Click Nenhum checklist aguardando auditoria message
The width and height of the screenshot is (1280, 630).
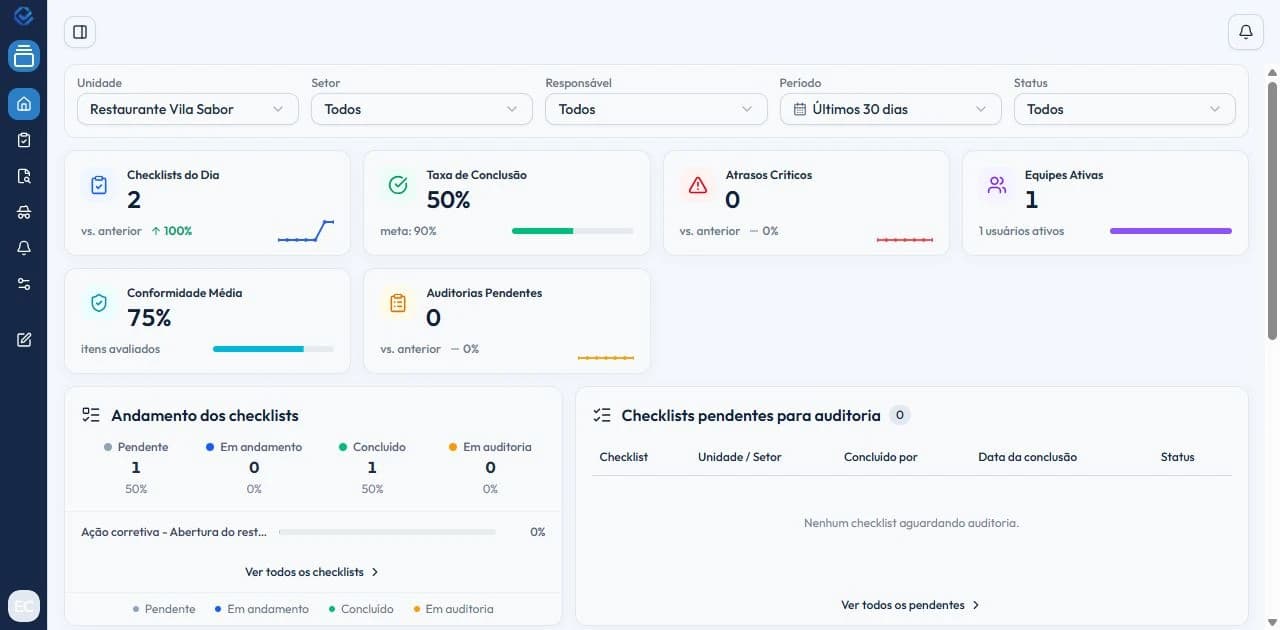click(x=911, y=523)
